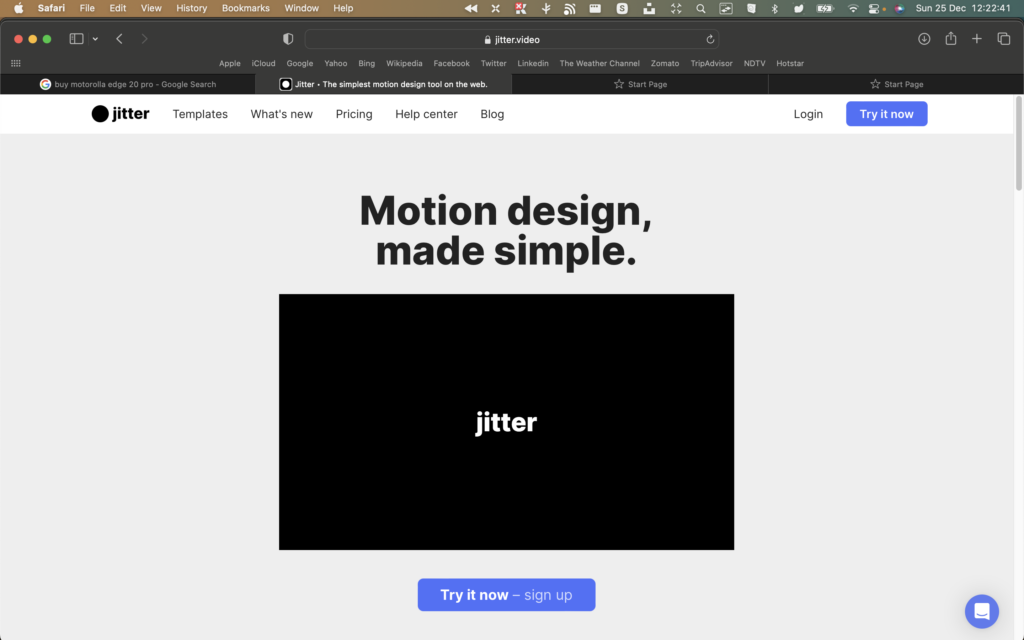1024x640 pixels.
Task: Open the History menu
Action: point(191,8)
